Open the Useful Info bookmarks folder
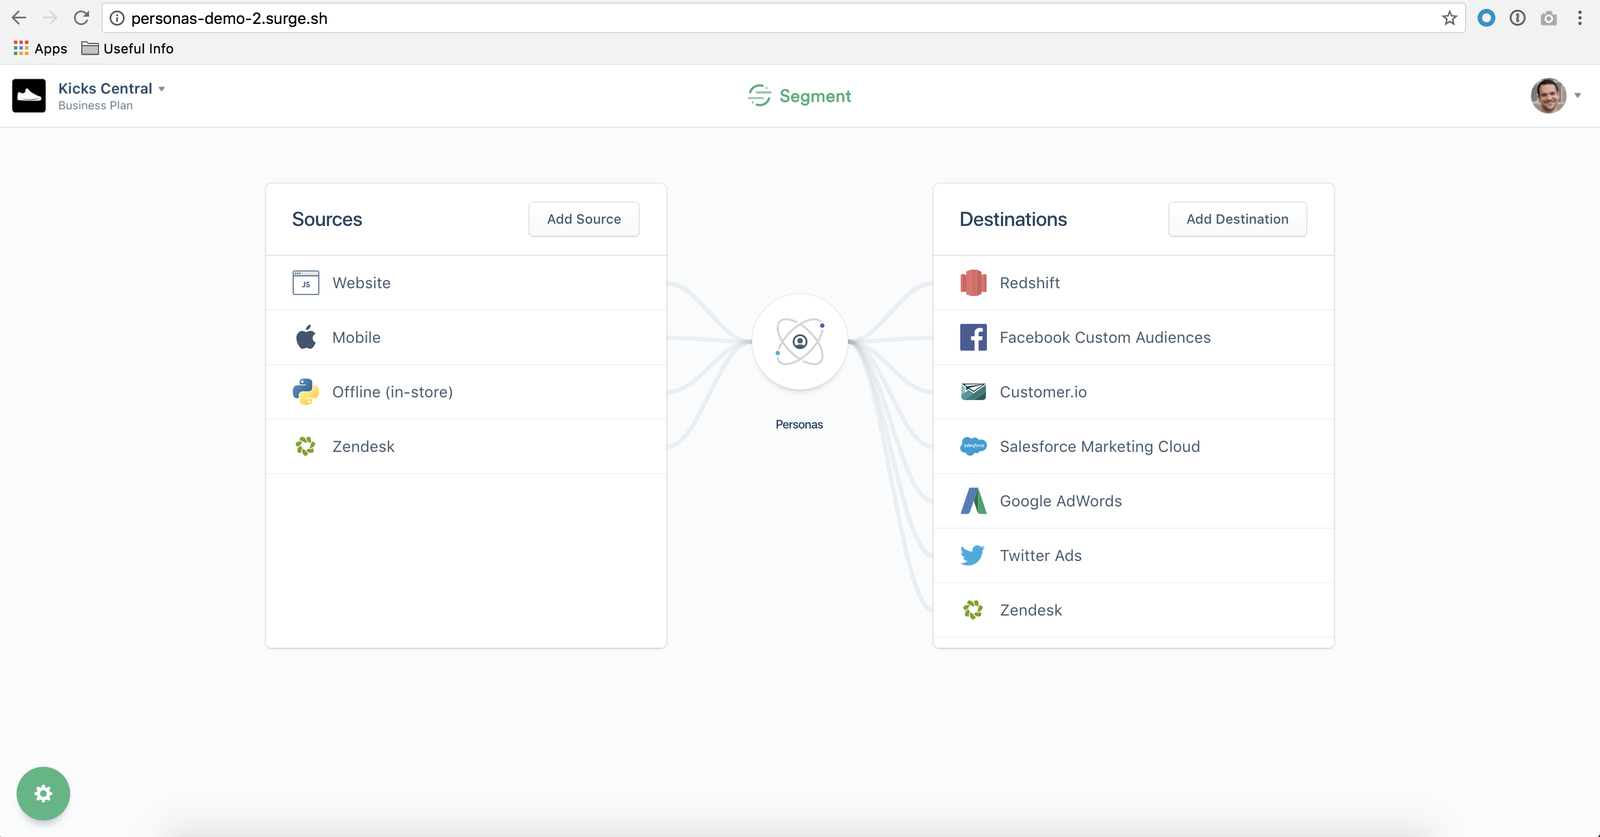The height and width of the screenshot is (837, 1600). pos(127,48)
